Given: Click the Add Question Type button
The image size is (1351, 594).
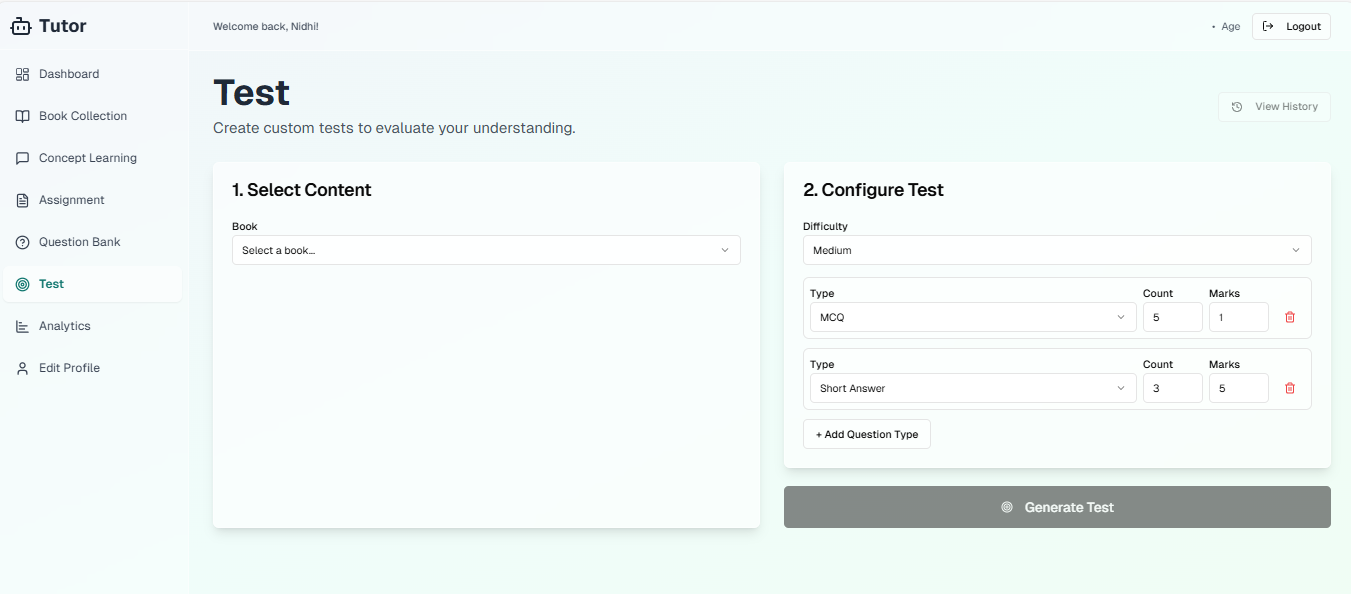Looking at the screenshot, I should (x=866, y=433).
